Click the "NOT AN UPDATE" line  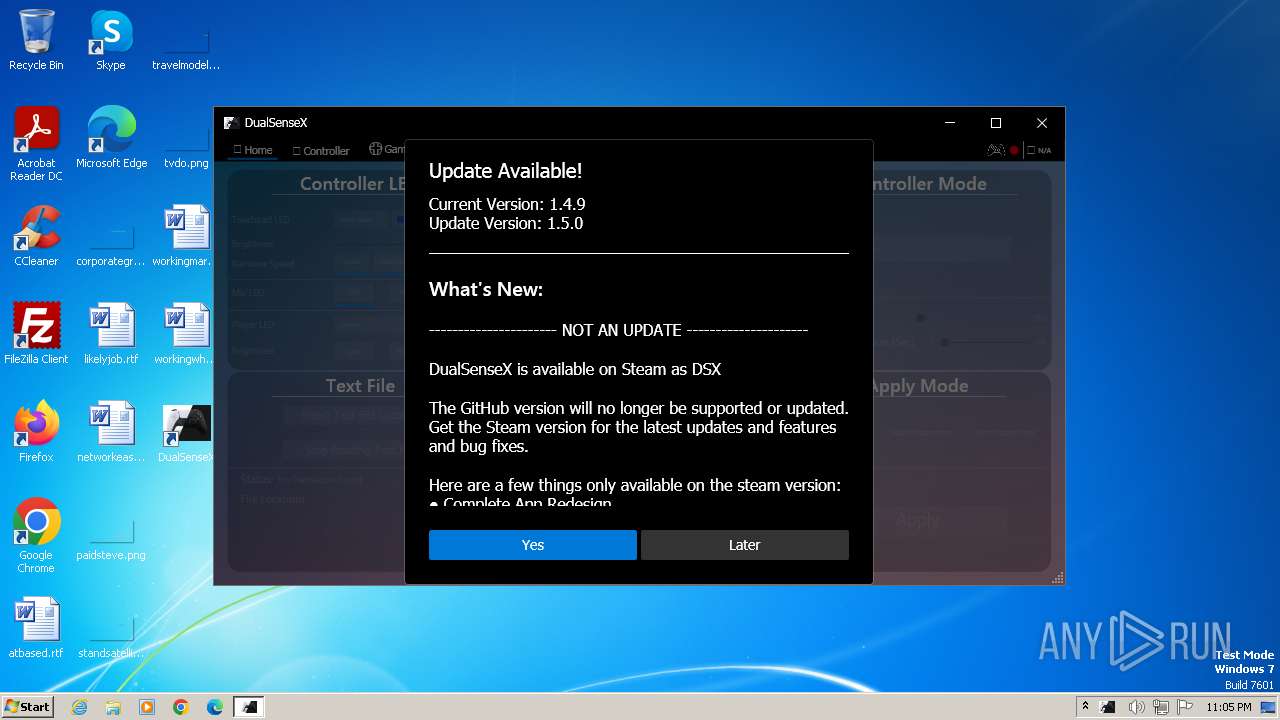(618, 330)
